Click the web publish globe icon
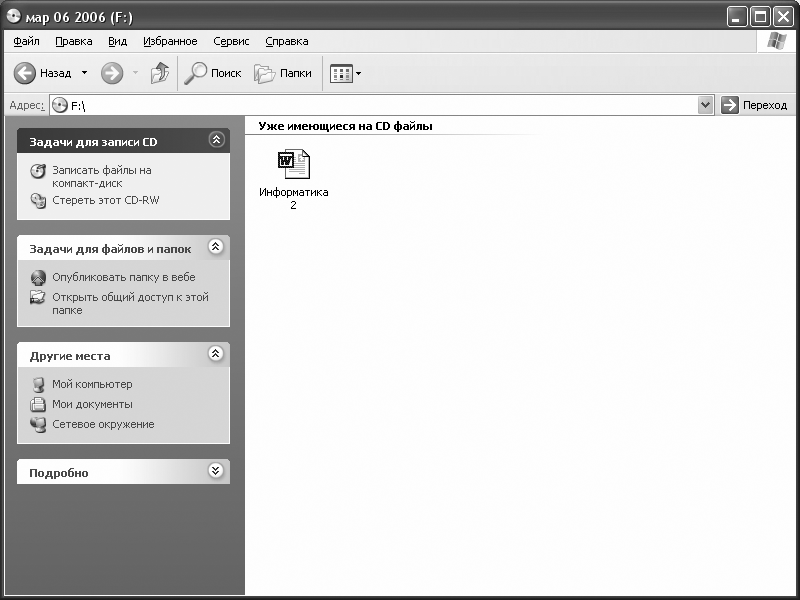The image size is (800, 600). (x=38, y=278)
